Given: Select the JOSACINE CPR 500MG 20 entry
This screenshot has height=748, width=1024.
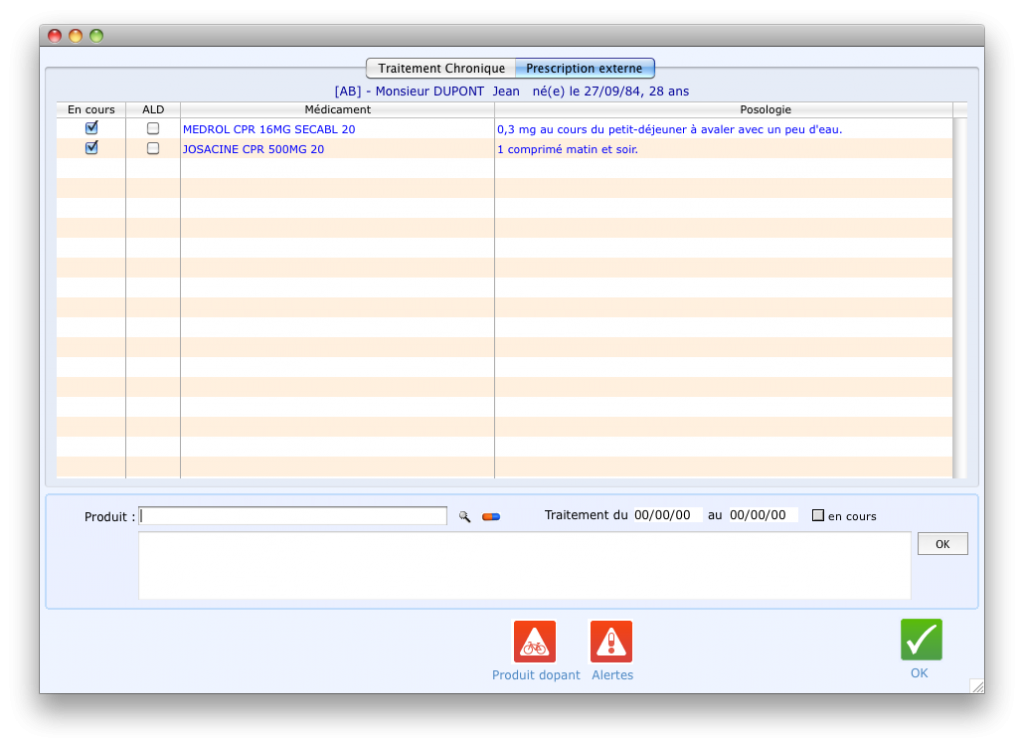Looking at the screenshot, I should (x=253, y=149).
